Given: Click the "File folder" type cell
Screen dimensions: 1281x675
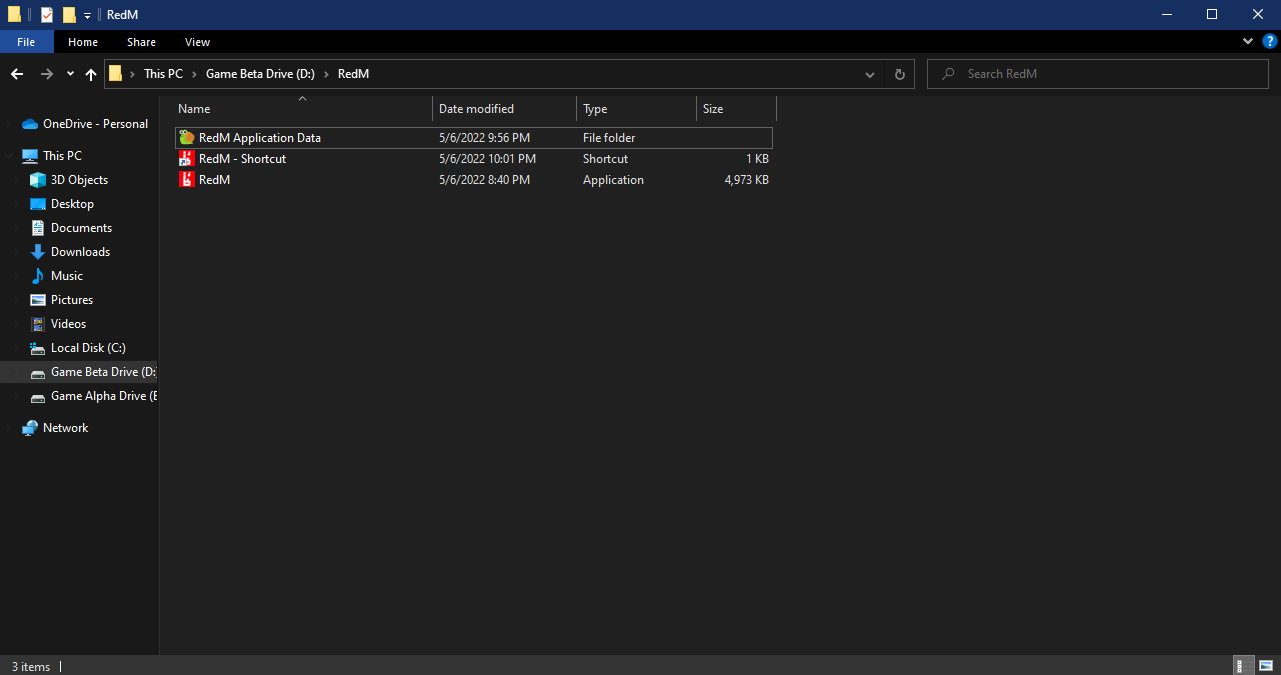Looking at the screenshot, I should (609, 138).
